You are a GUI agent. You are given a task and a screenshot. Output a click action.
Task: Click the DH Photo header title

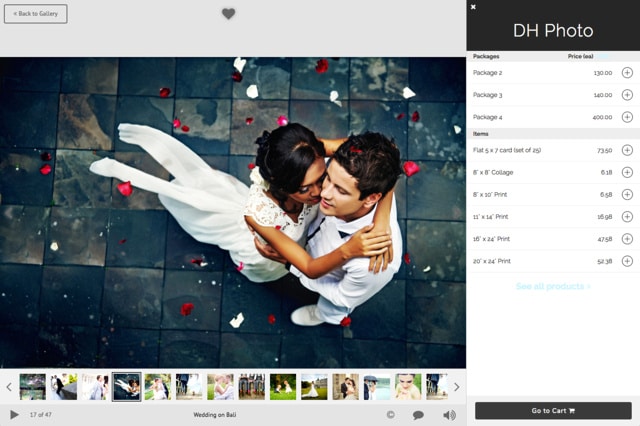(x=553, y=31)
